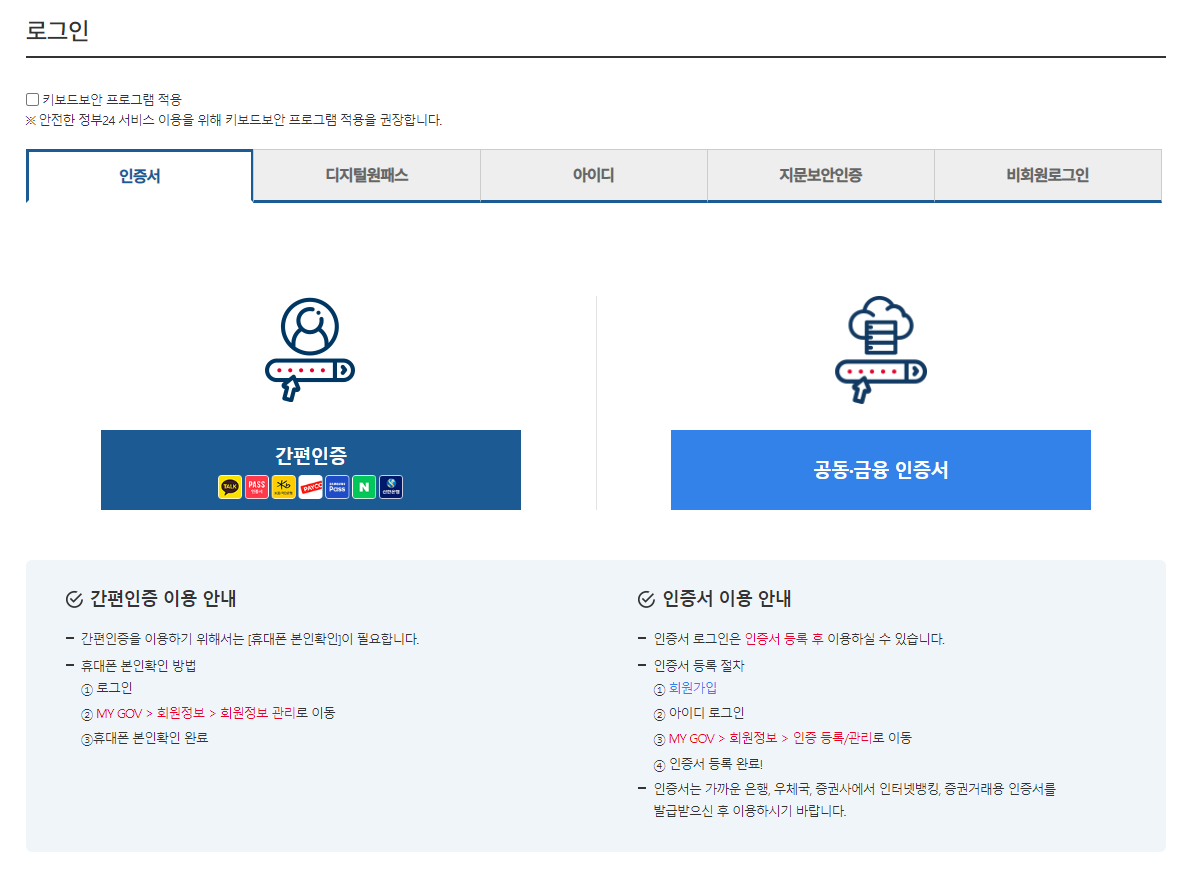Click the ① 로그인 step text
Screen dimensions: 1196x876
tap(107, 688)
